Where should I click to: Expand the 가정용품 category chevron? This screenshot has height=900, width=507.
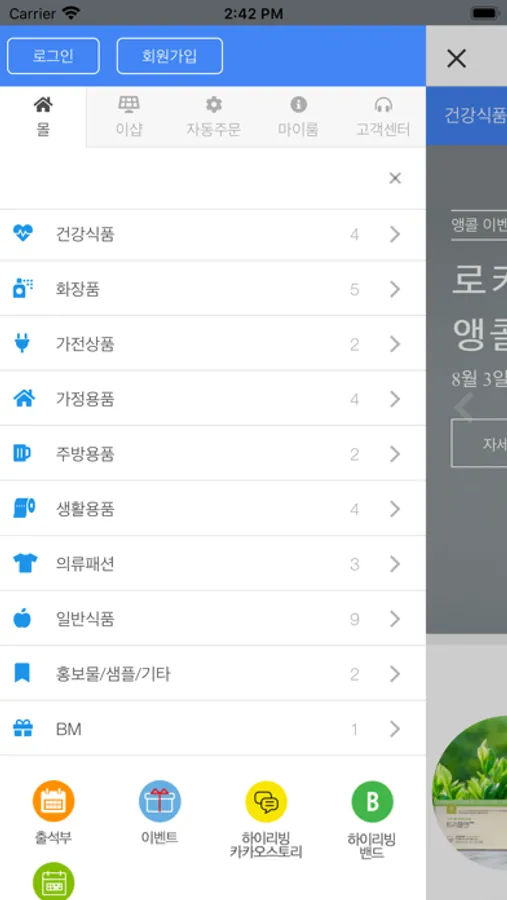pos(395,399)
